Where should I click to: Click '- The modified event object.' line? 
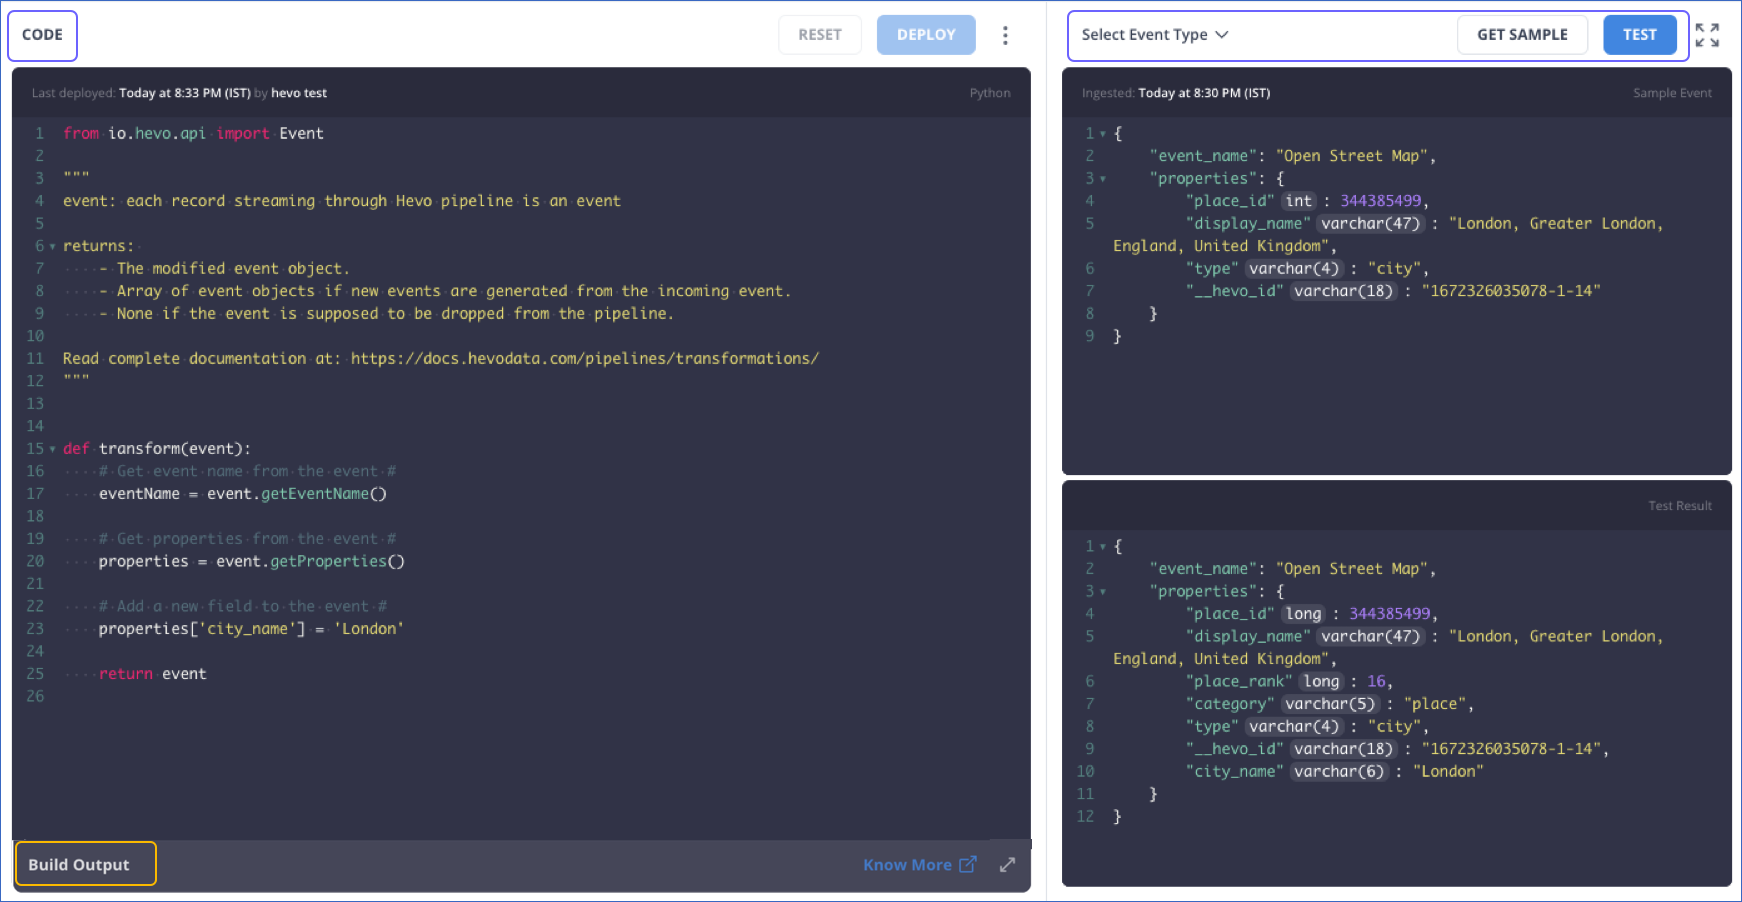[x=224, y=269]
